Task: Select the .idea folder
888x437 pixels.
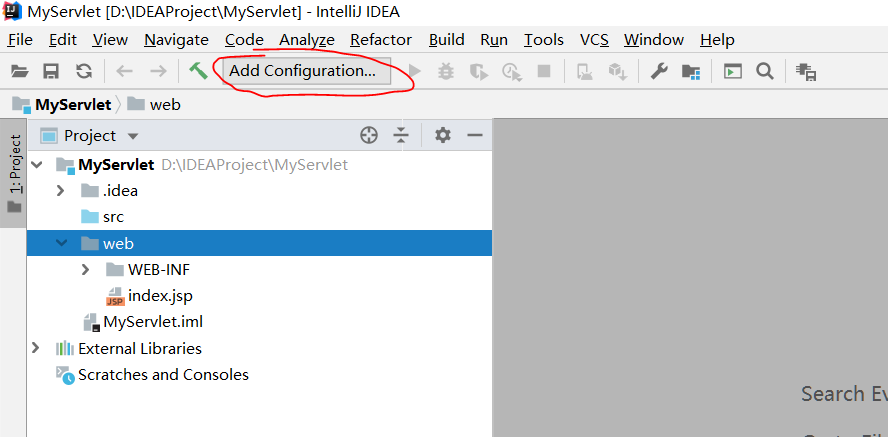Action: [x=120, y=191]
